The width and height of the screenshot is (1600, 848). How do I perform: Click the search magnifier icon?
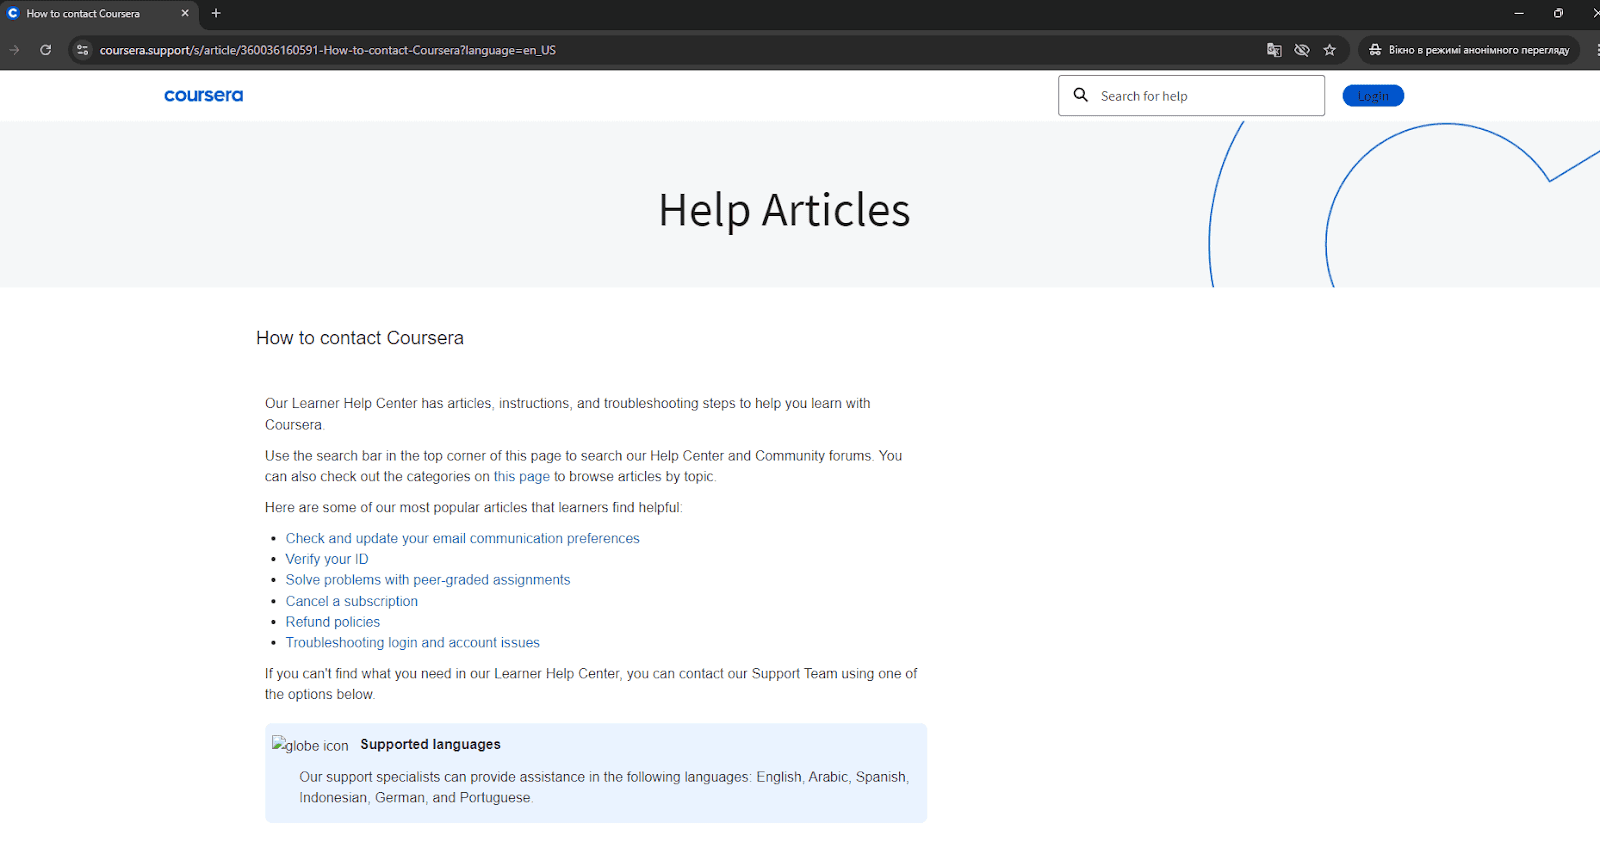[1081, 95]
